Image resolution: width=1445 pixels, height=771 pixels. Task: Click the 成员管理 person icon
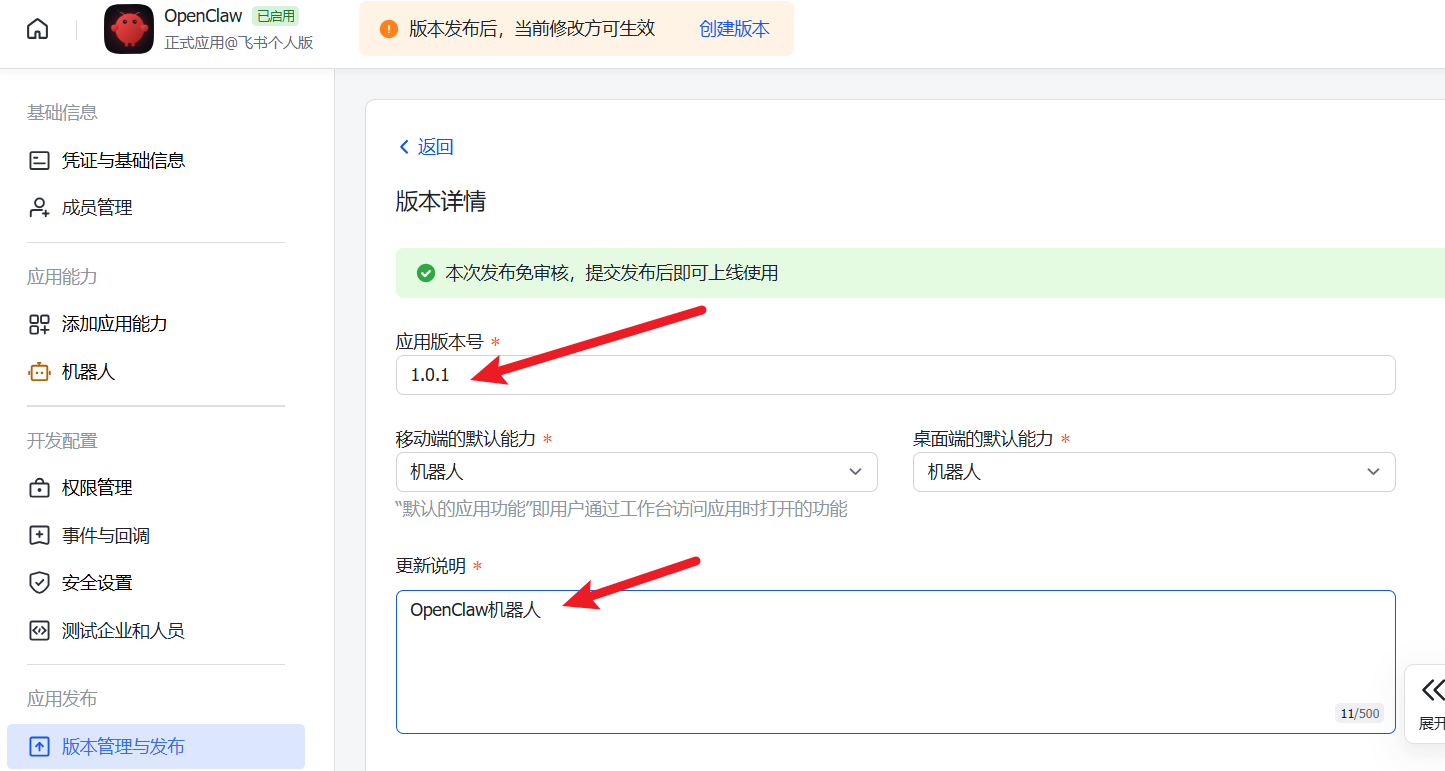coord(39,208)
